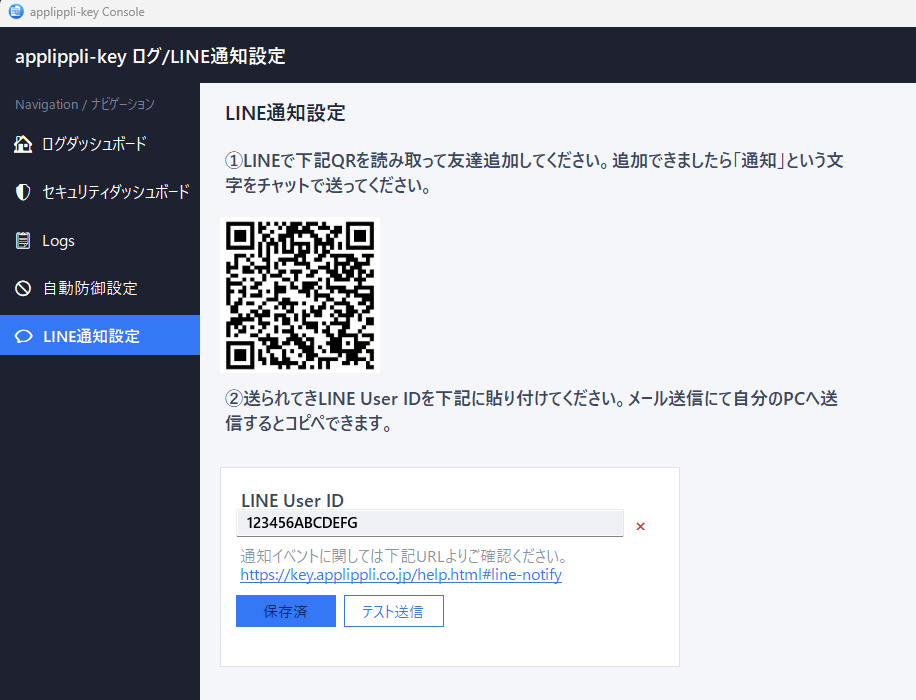
Task: Click the LINE通知設定 page heading
Action: (285, 113)
